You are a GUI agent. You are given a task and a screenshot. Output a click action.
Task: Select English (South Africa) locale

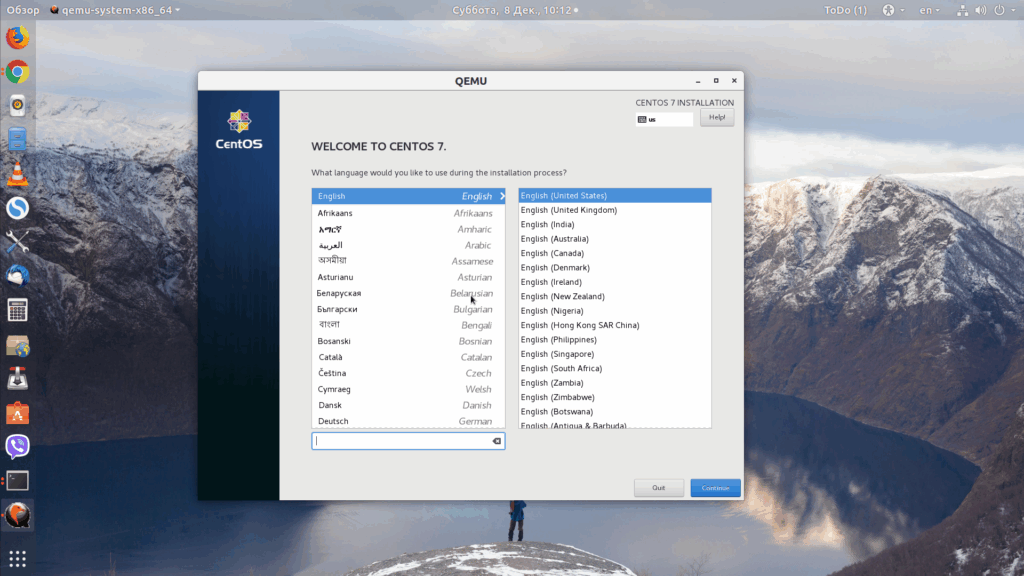615,368
